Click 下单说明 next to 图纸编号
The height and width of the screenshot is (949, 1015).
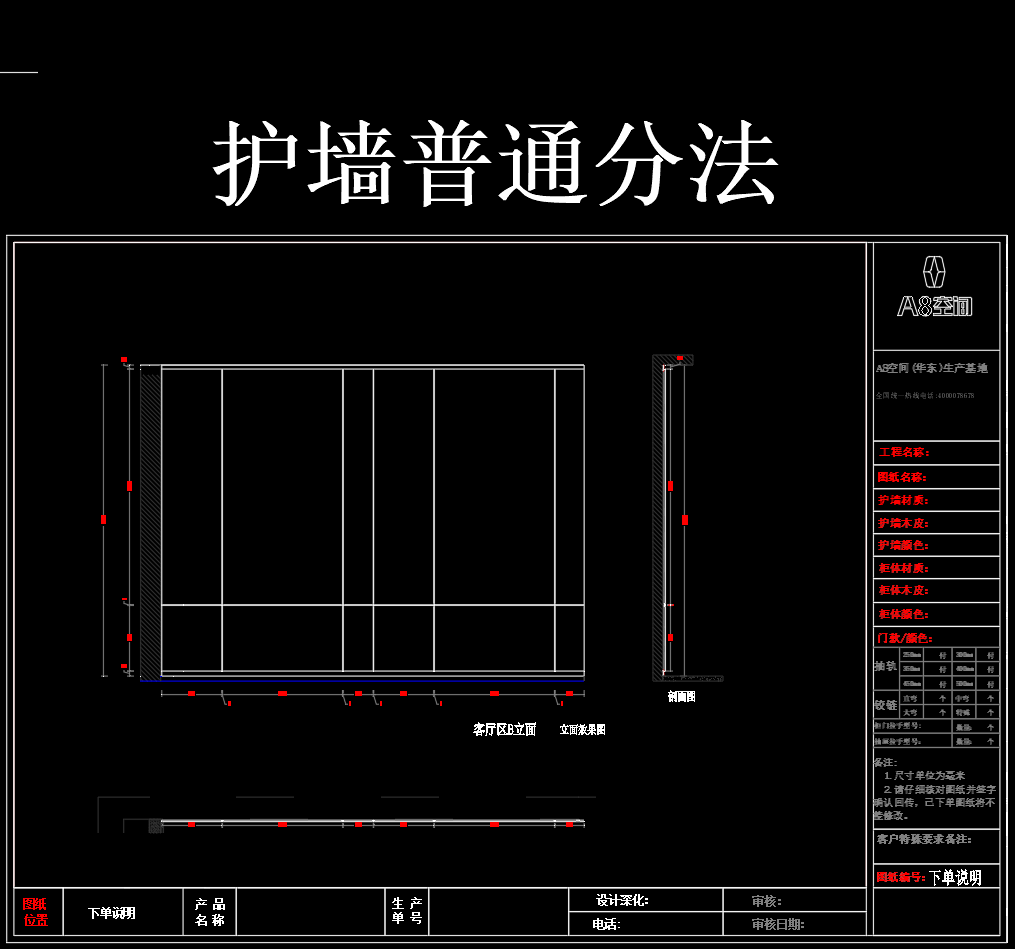tap(955, 877)
